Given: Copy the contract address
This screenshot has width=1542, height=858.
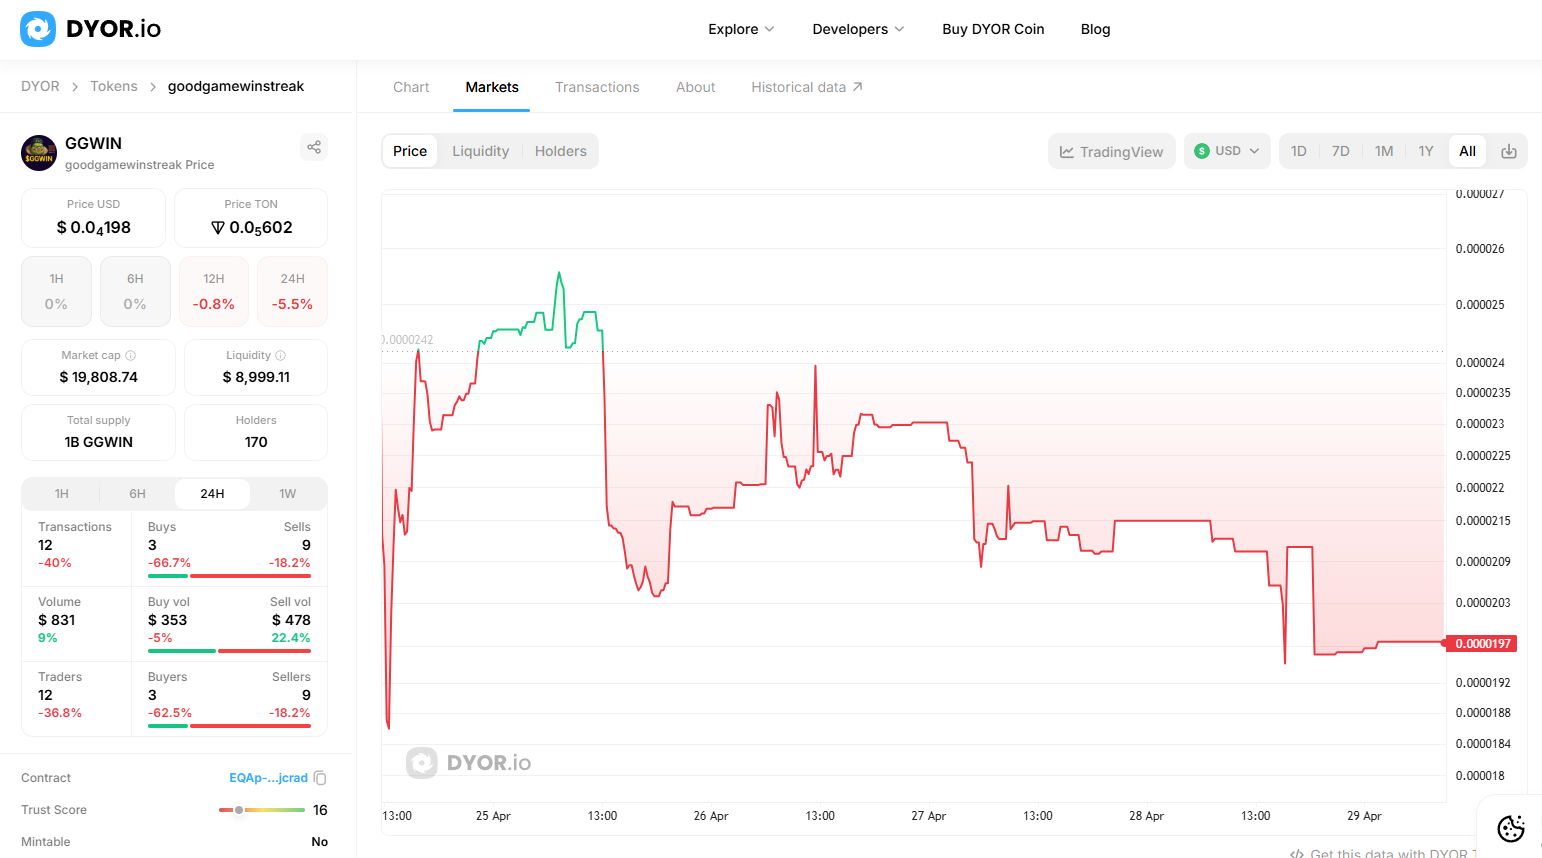Looking at the screenshot, I should 320,778.
